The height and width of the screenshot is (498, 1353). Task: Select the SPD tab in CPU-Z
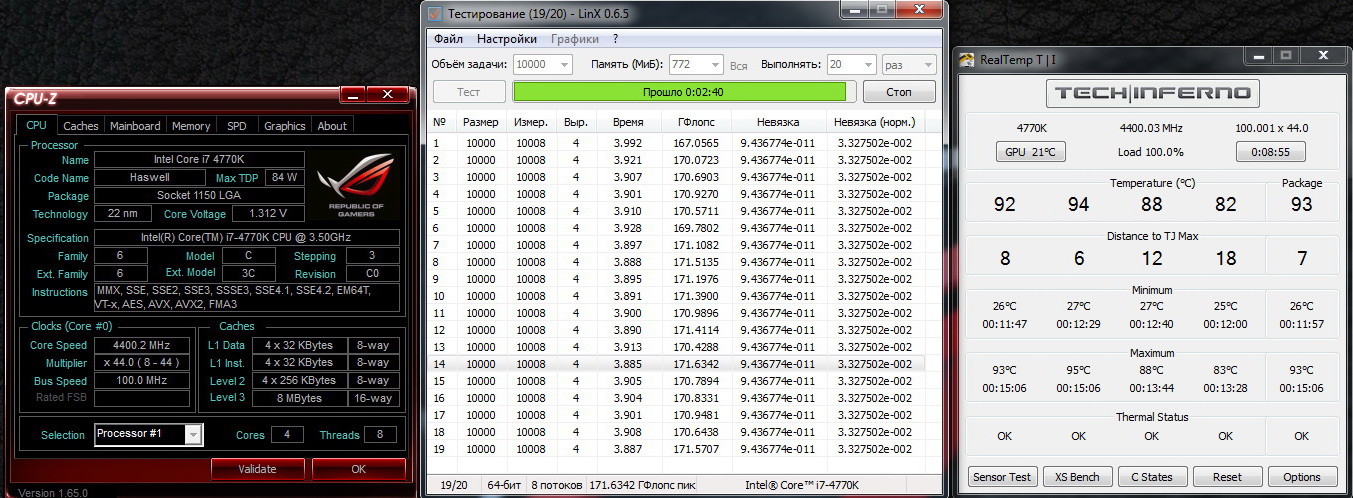pyautogui.click(x=237, y=126)
